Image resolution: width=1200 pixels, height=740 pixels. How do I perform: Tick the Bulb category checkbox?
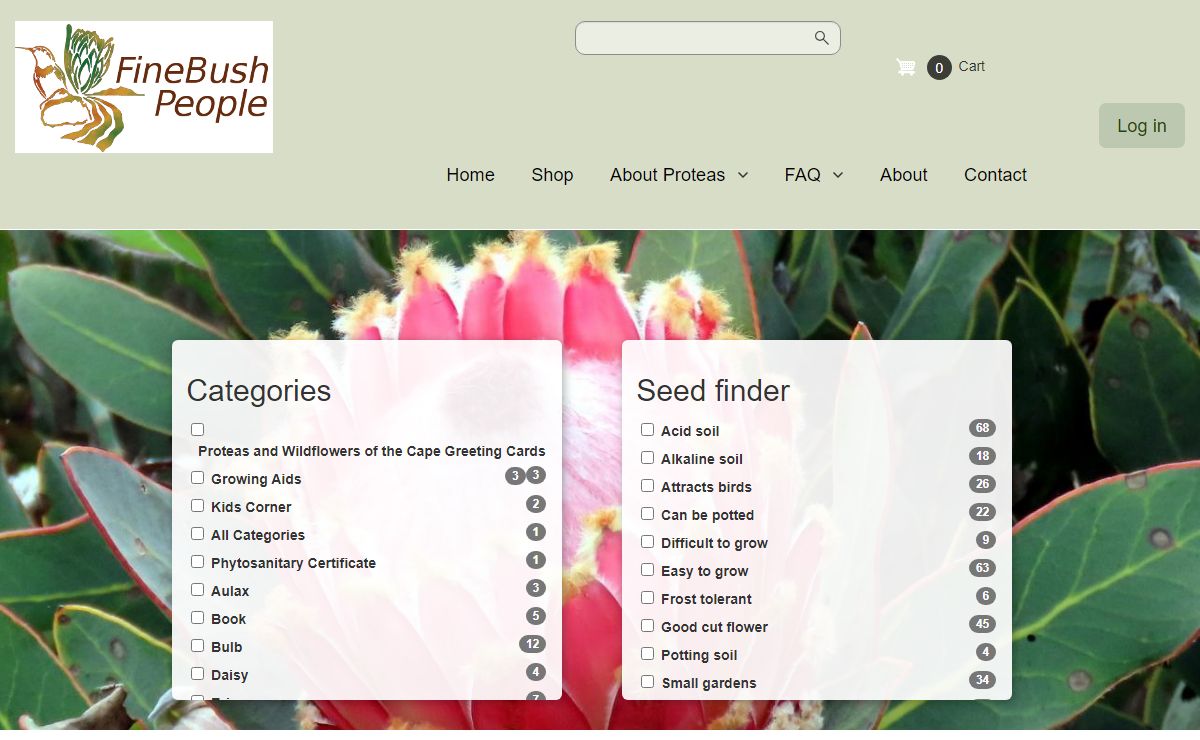197,645
